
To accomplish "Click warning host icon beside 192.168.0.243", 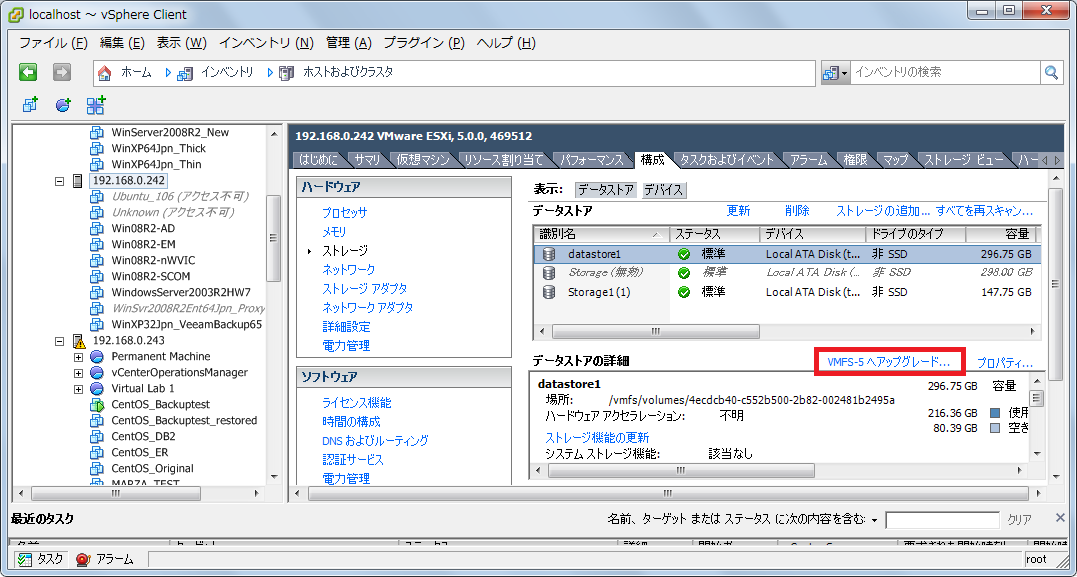I will (x=79, y=341).
